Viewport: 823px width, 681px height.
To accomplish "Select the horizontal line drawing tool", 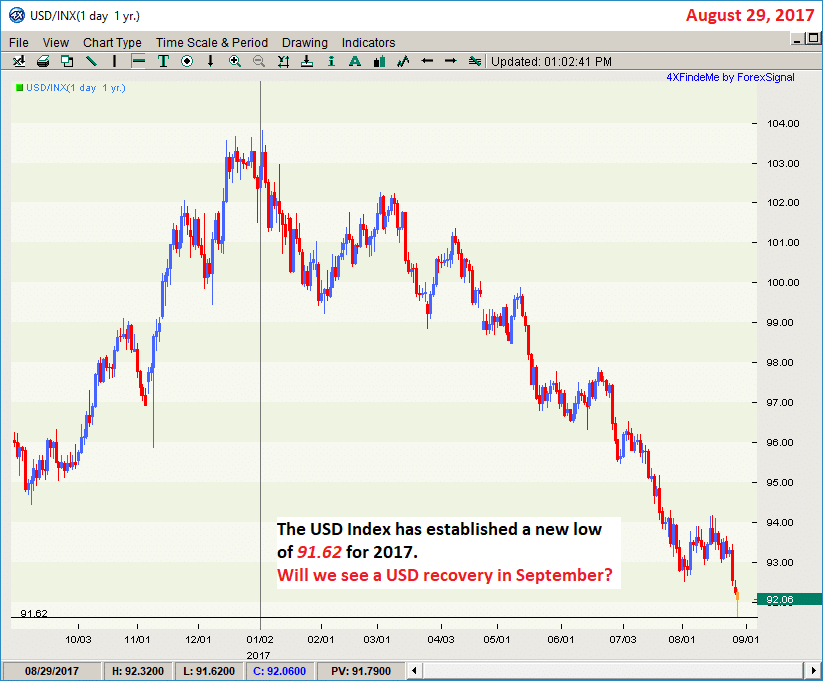I will pyautogui.click(x=139, y=61).
